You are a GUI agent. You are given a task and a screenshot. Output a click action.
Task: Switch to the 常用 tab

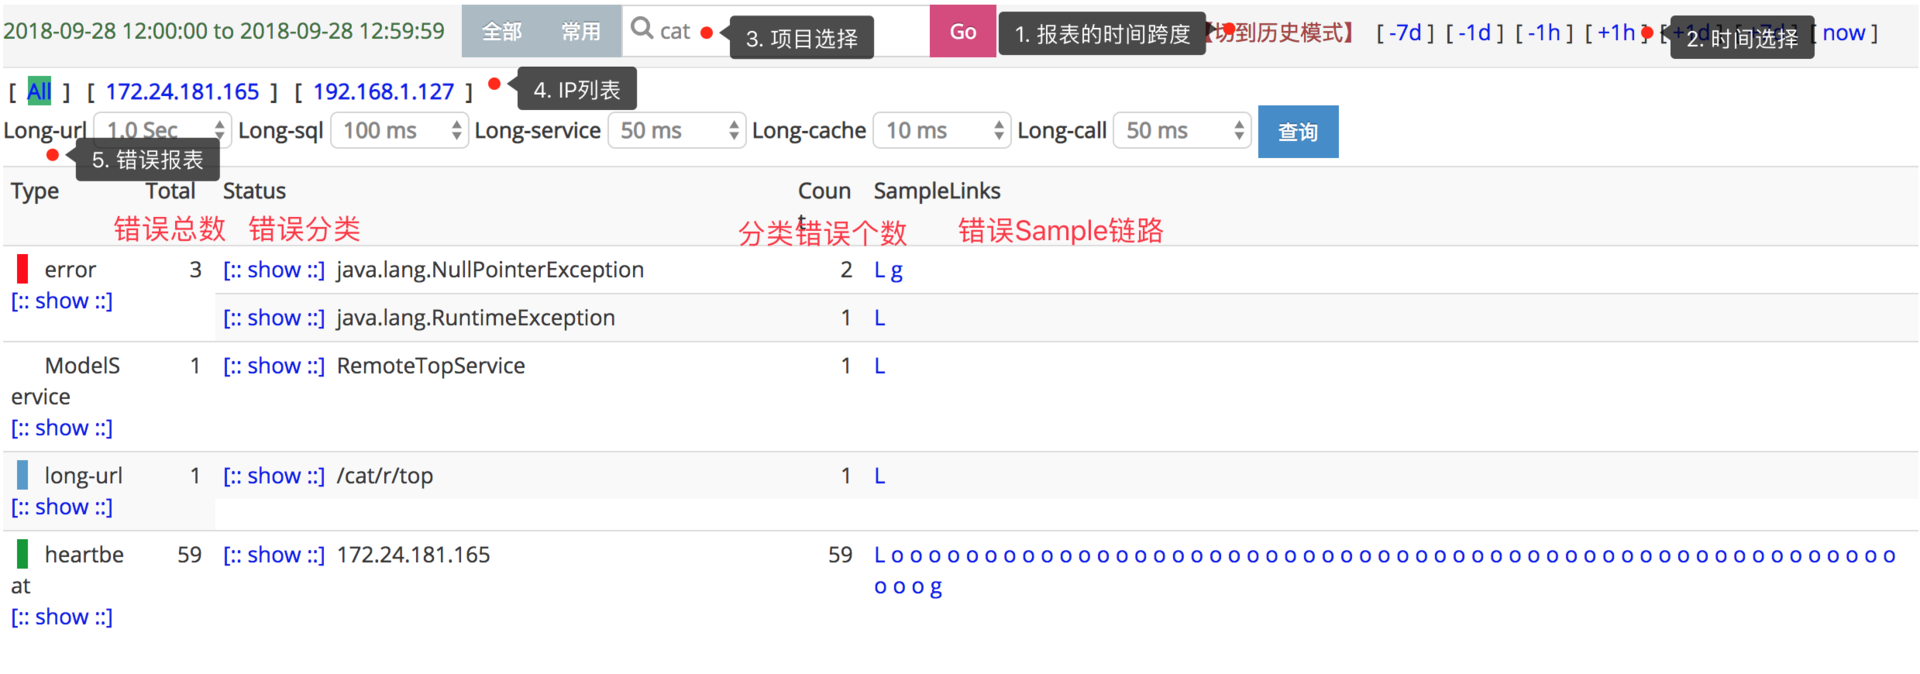[x=581, y=32]
